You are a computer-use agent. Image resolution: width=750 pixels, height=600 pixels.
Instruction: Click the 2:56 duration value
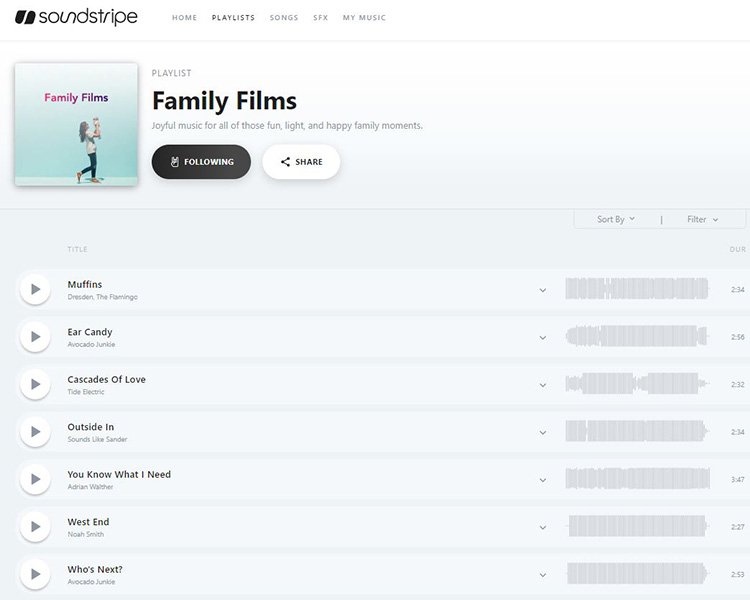coord(738,337)
